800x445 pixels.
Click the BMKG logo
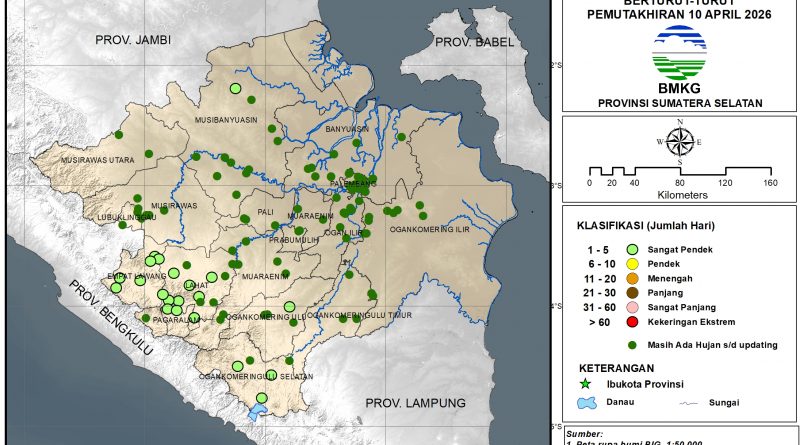tap(679, 53)
